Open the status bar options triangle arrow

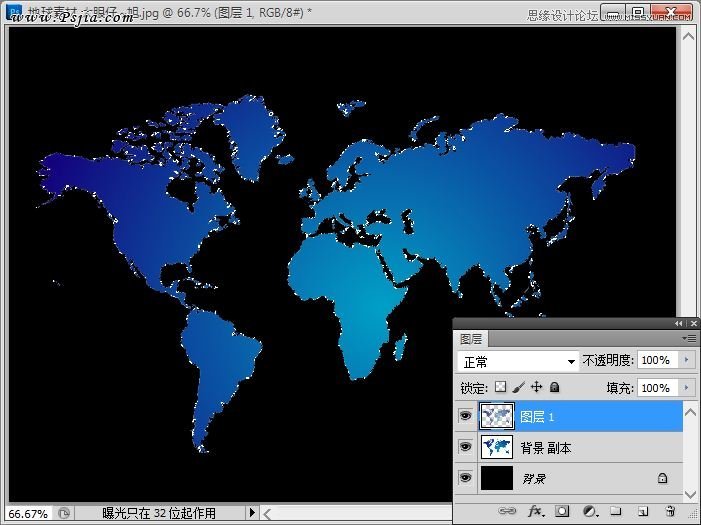252,512
